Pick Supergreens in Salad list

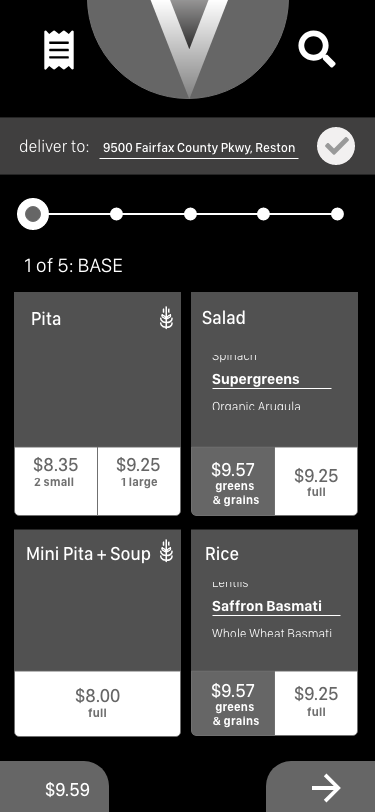coord(256,379)
